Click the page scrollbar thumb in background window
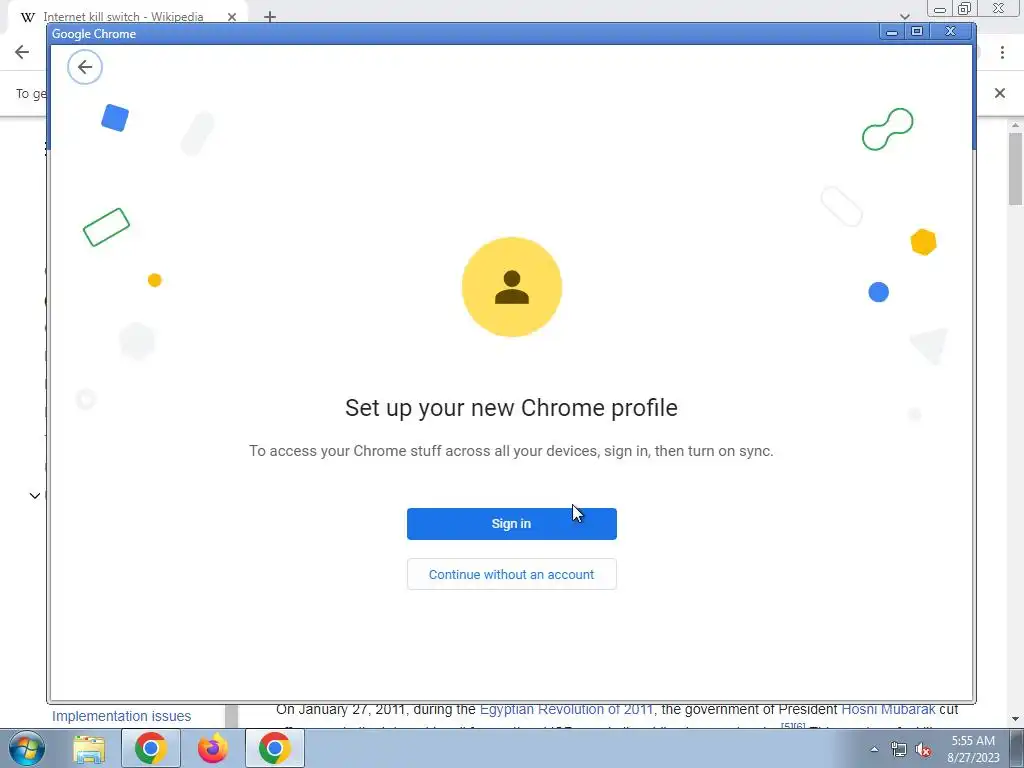1024x768 pixels. tap(1016, 168)
